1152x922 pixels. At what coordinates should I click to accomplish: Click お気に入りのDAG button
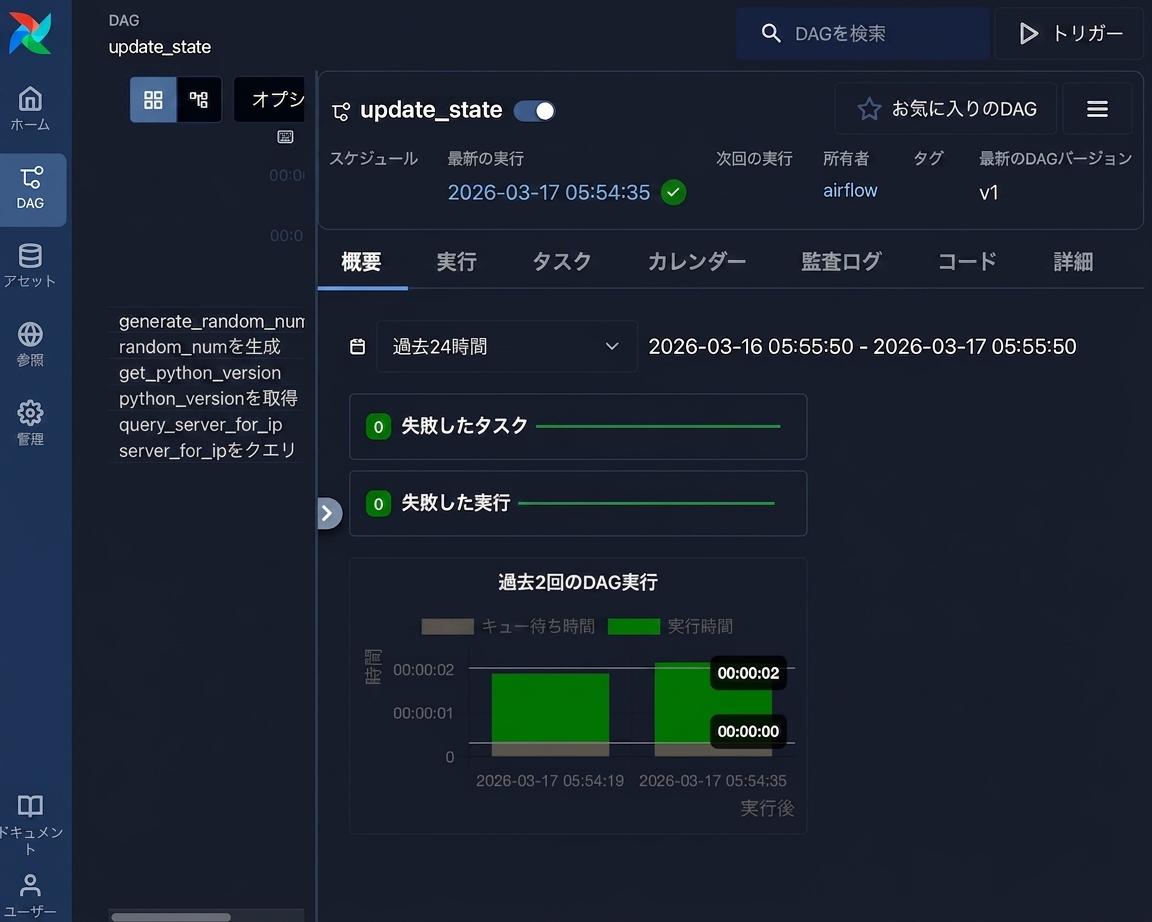click(x=946, y=109)
